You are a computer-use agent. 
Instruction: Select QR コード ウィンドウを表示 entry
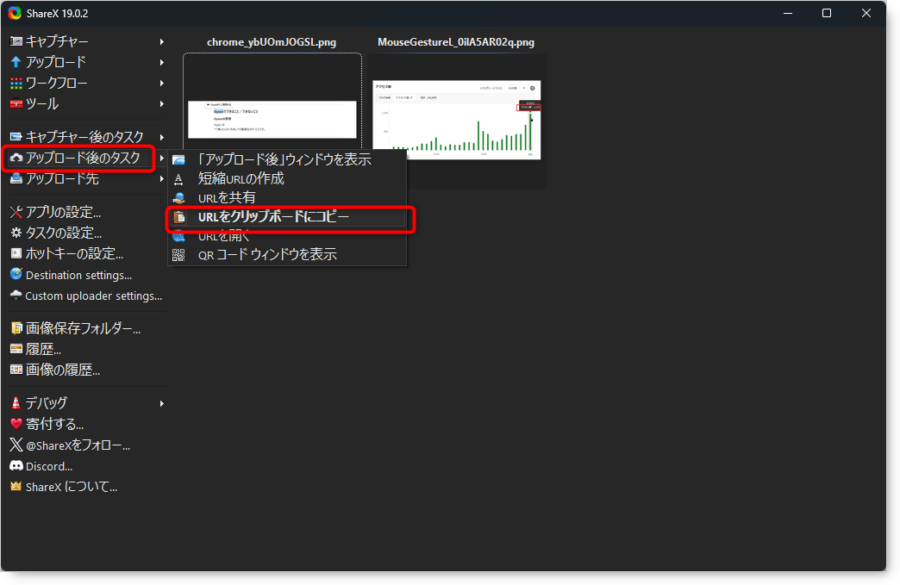[267, 255]
